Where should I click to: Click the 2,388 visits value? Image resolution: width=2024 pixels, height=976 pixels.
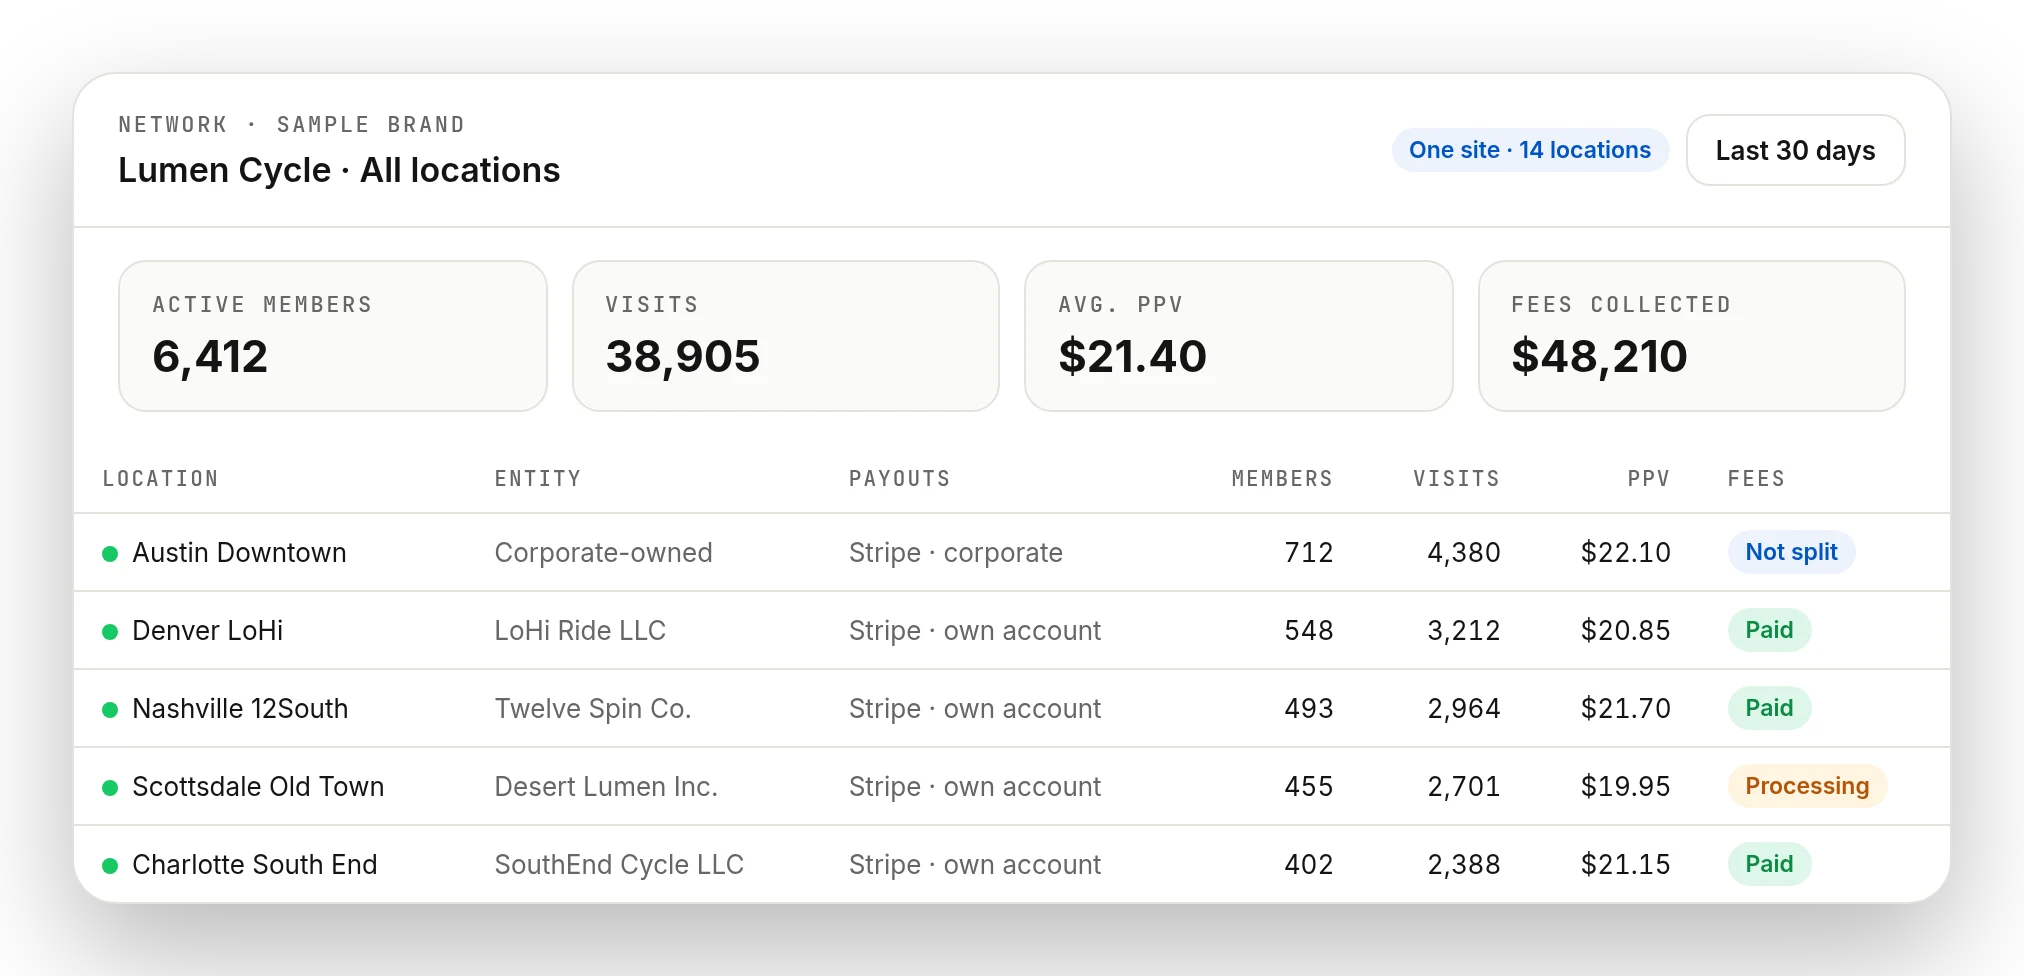[1464, 865]
